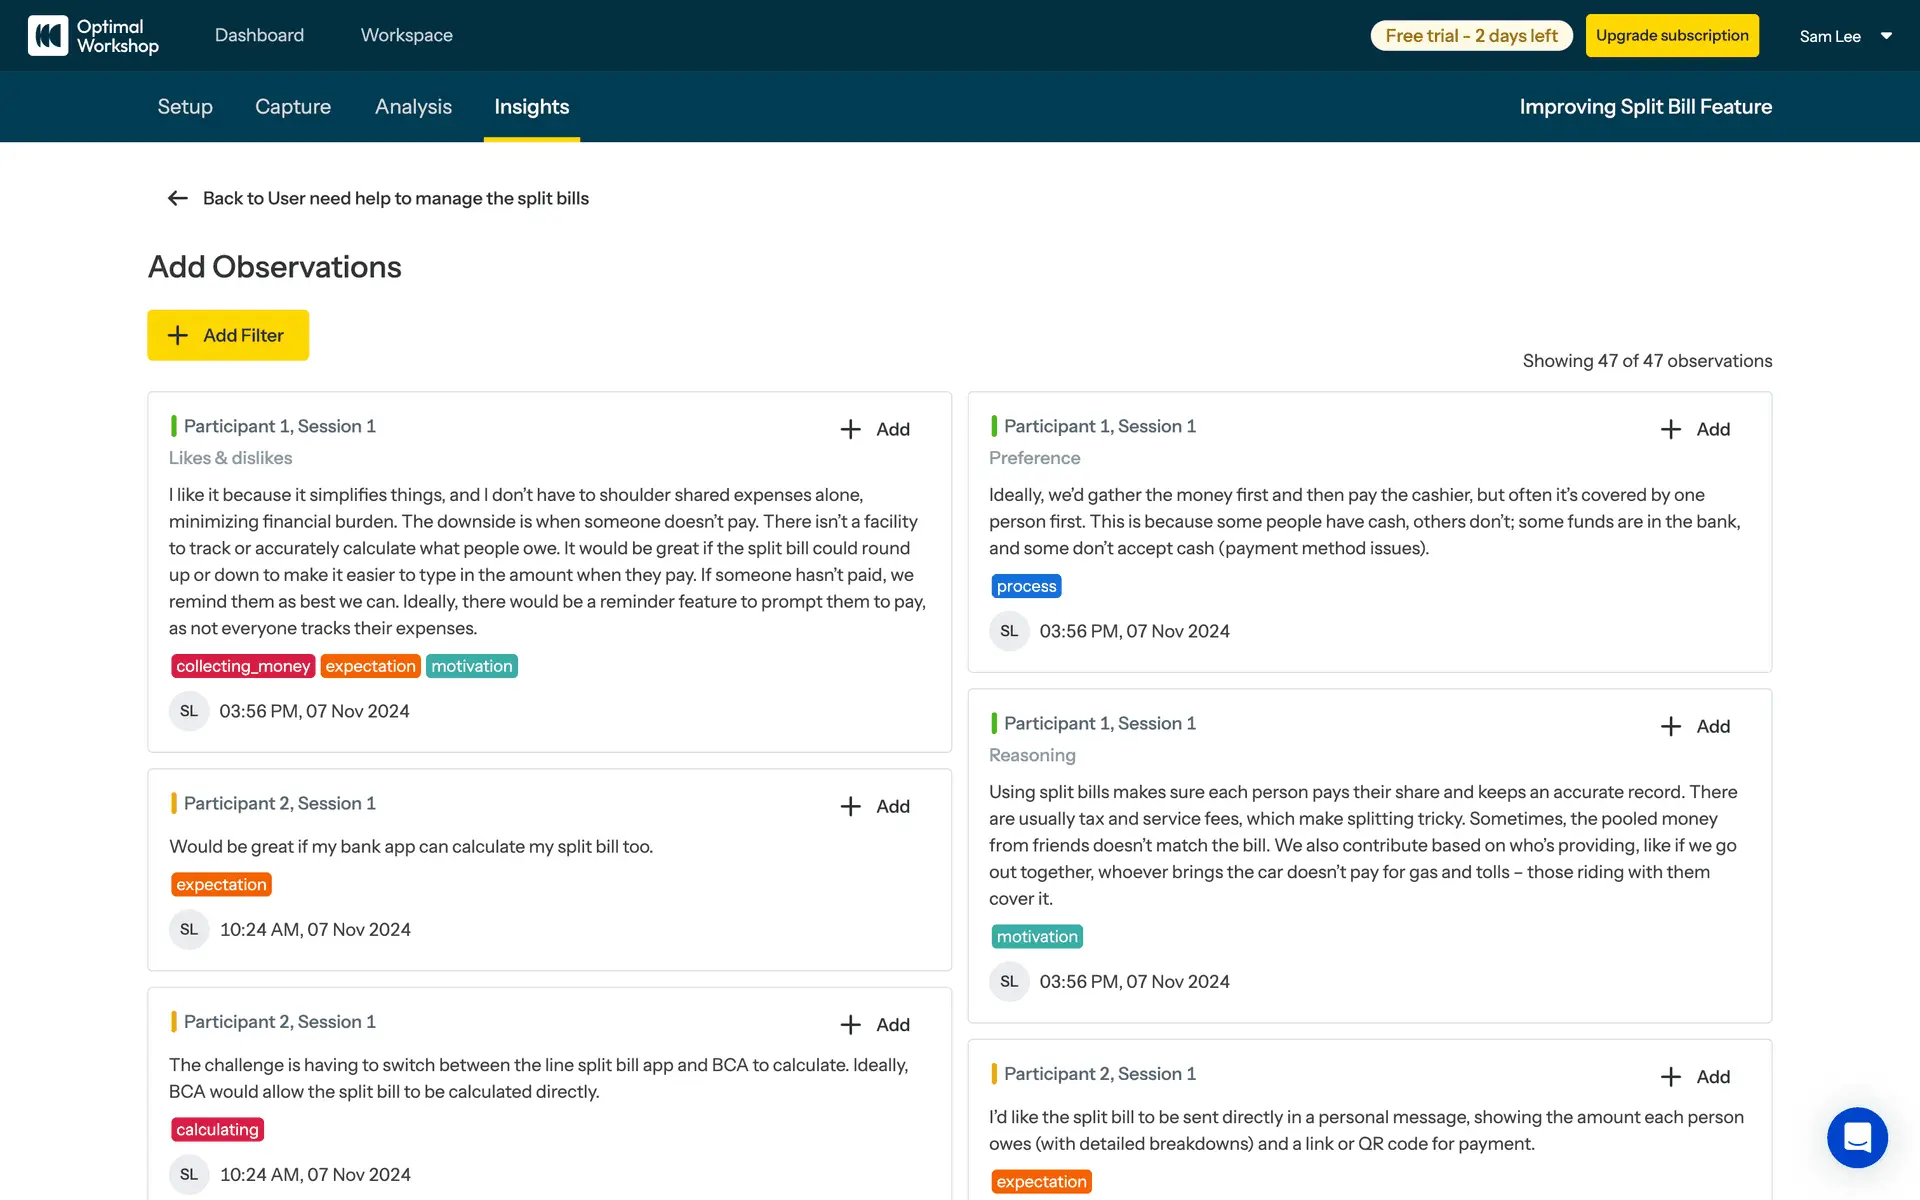Click the collecting_money red tag
The image size is (1920, 1200).
click(x=243, y=666)
